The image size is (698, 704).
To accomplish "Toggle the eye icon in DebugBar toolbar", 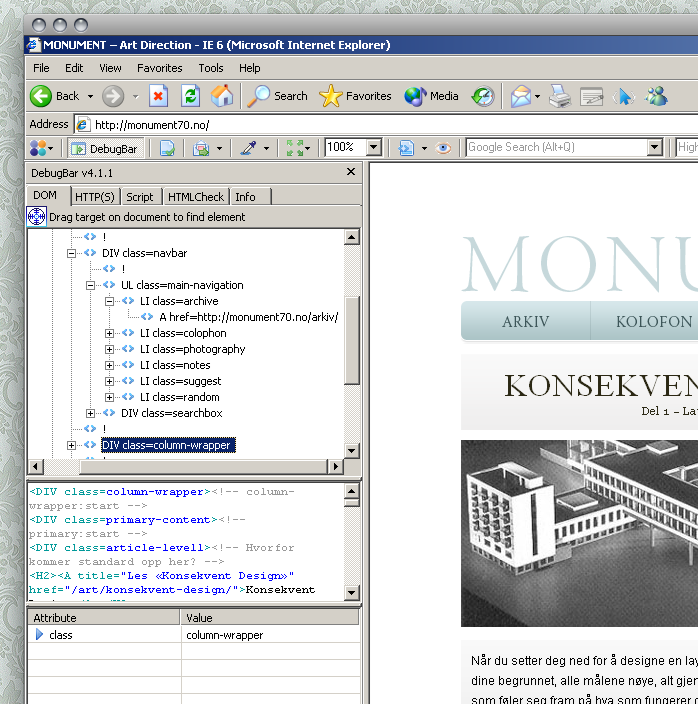I will pyautogui.click(x=443, y=148).
